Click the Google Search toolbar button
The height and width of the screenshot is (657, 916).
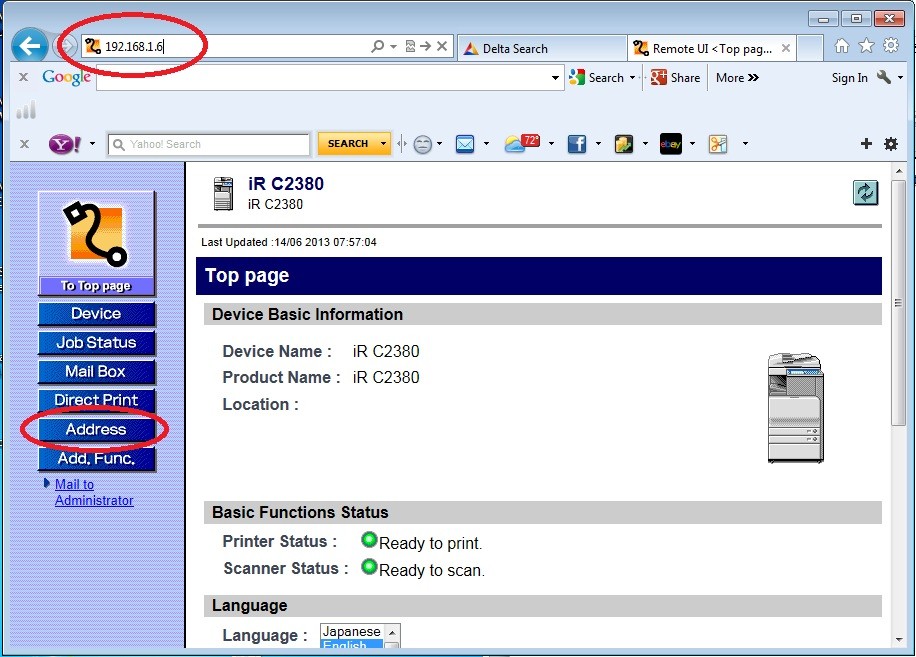pyautogui.click(x=596, y=78)
